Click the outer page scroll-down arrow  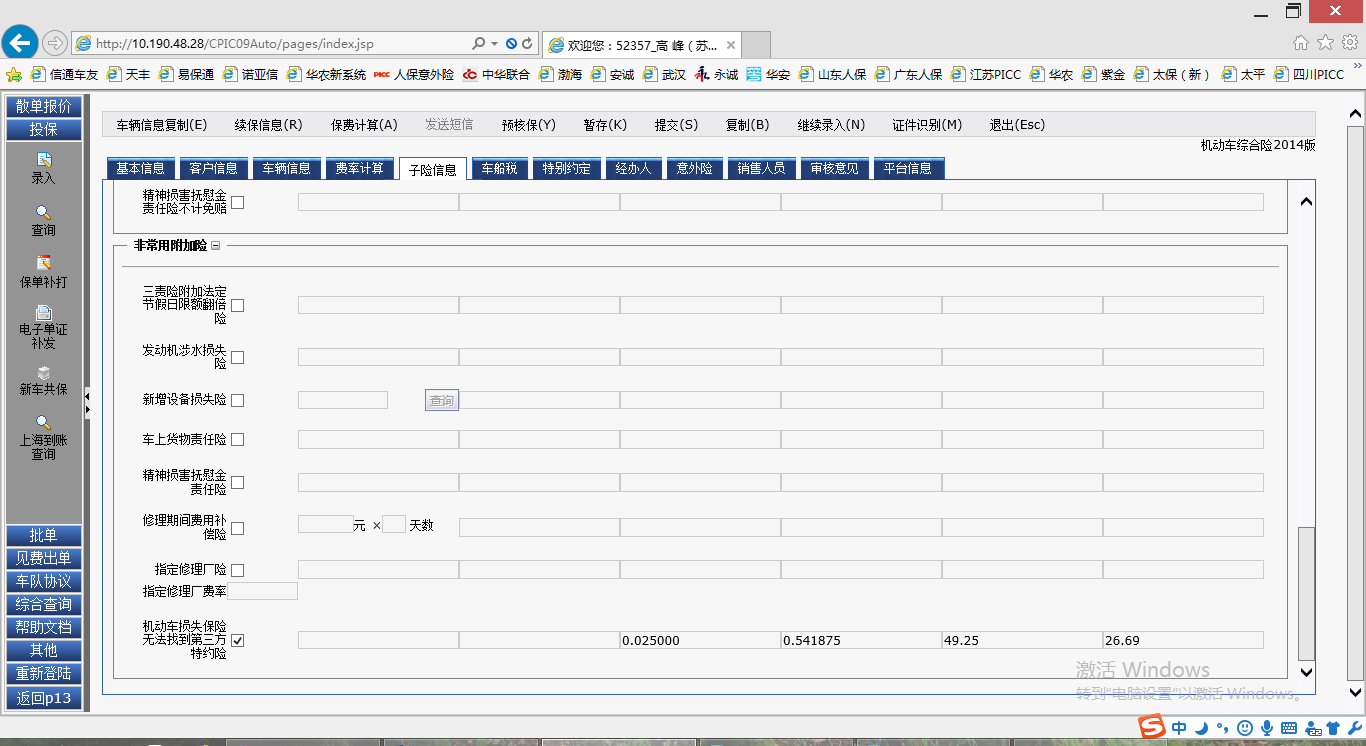point(1355,692)
